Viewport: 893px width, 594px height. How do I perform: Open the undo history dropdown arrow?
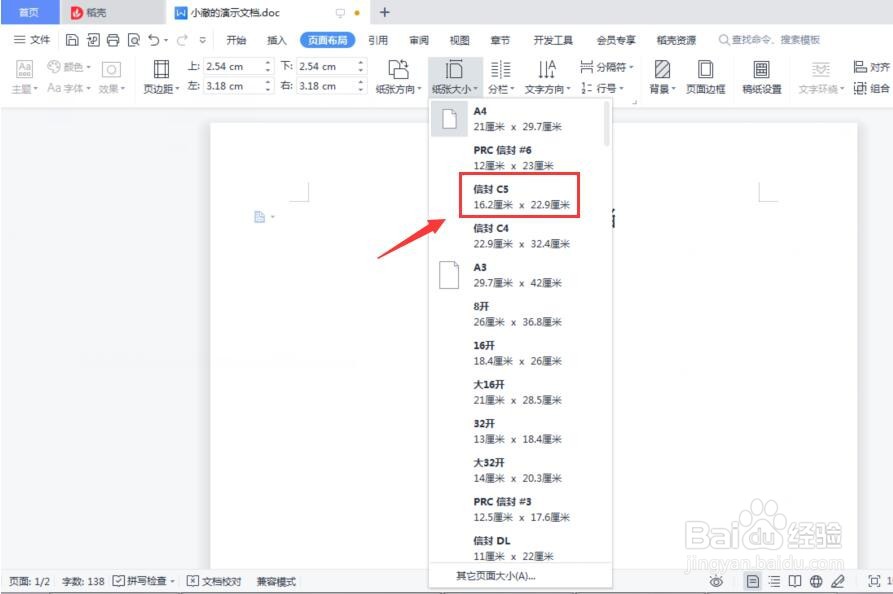tap(166, 40)
